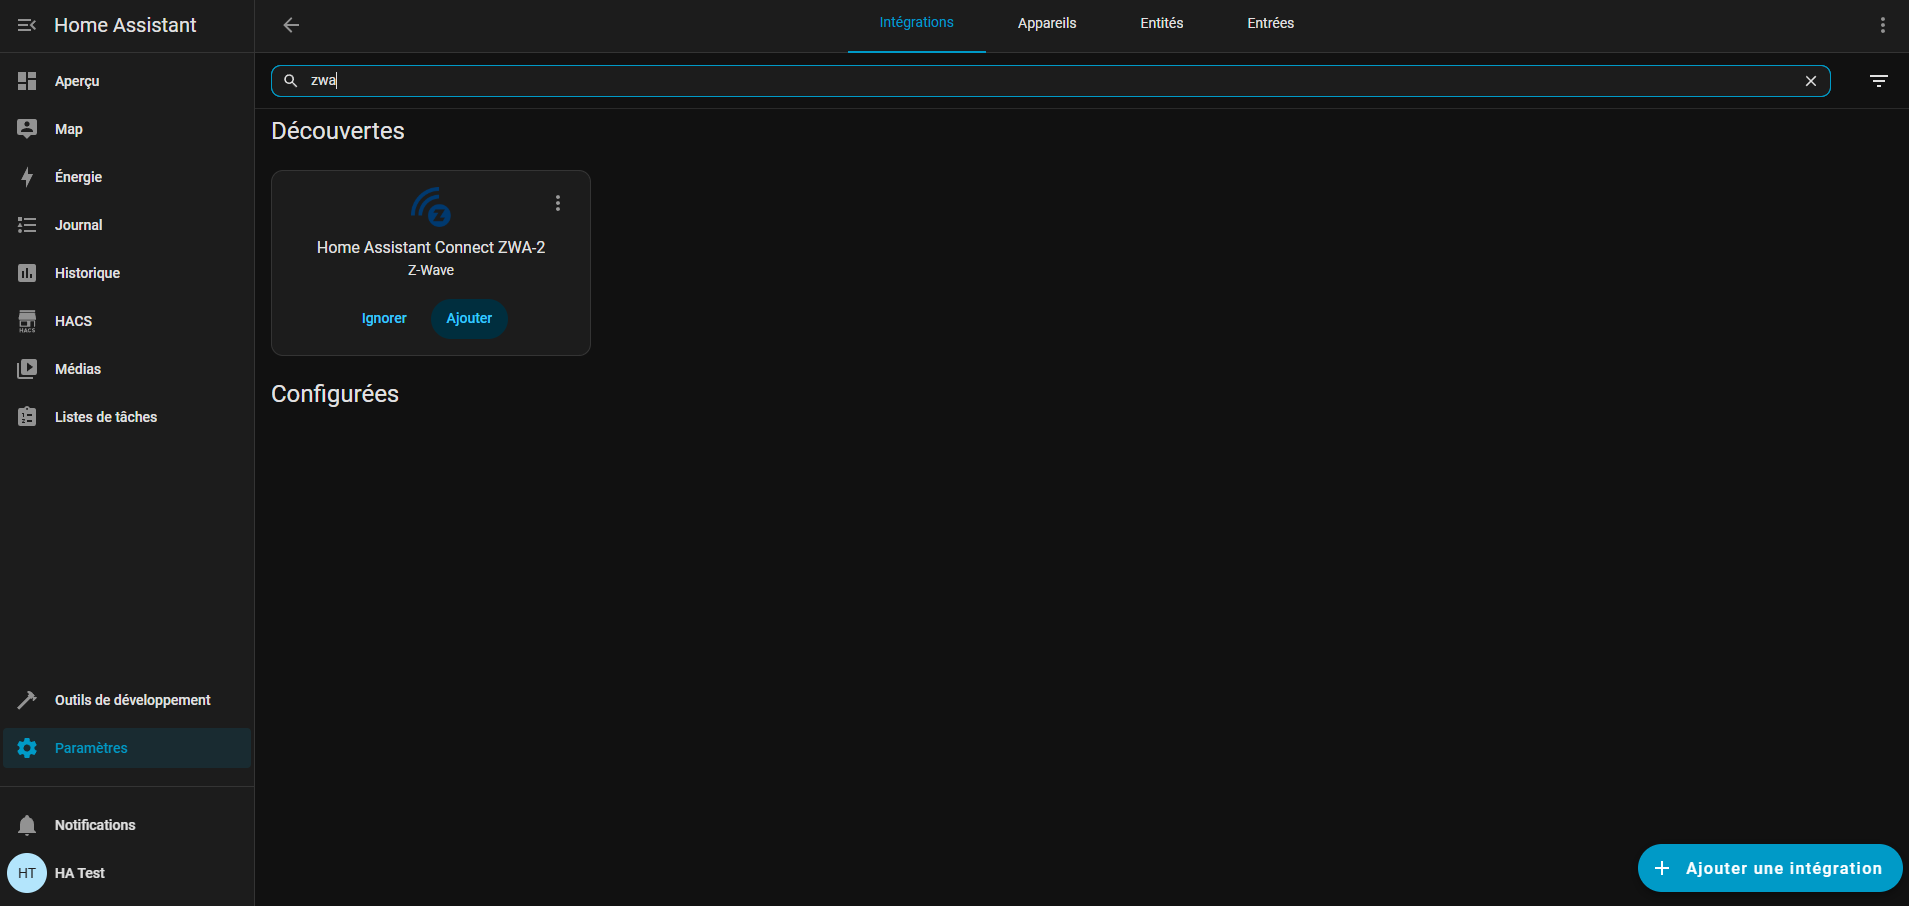This screenshot has height=906, width=1909.
Task: Select the Historique sidebar label
Action: [x=87, y=273]
